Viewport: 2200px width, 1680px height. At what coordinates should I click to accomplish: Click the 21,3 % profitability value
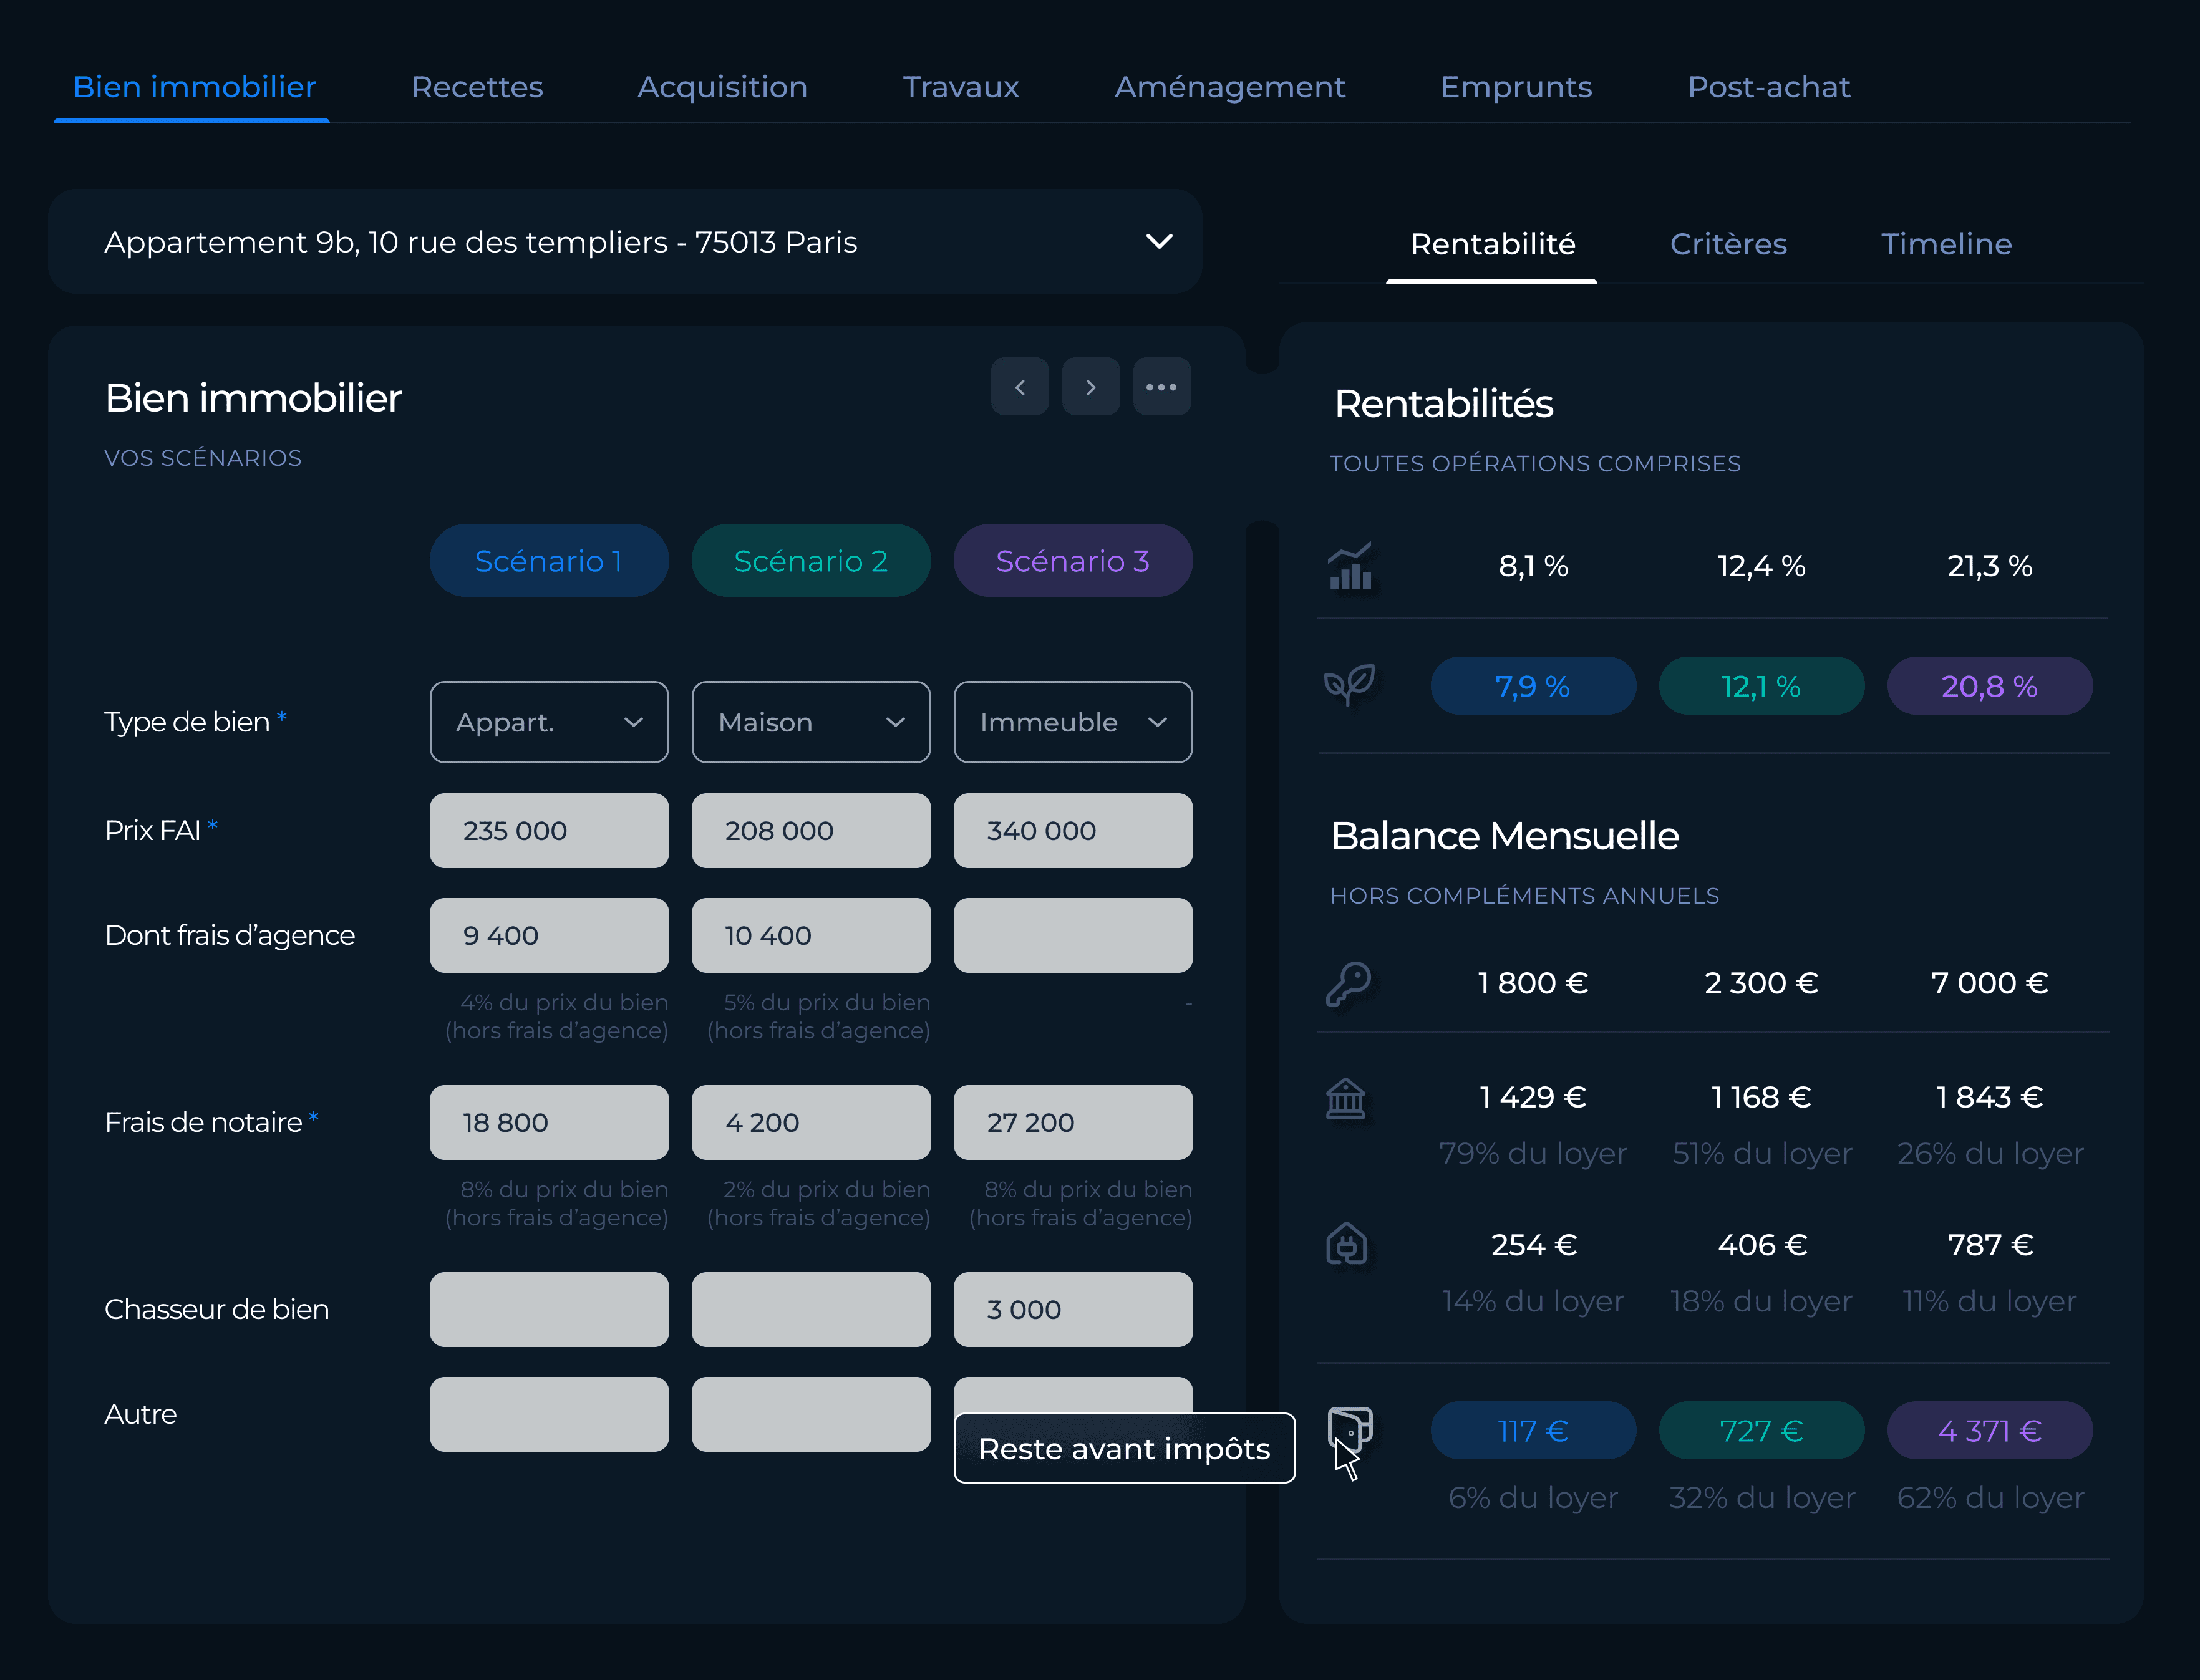[x=1989, y=567]
